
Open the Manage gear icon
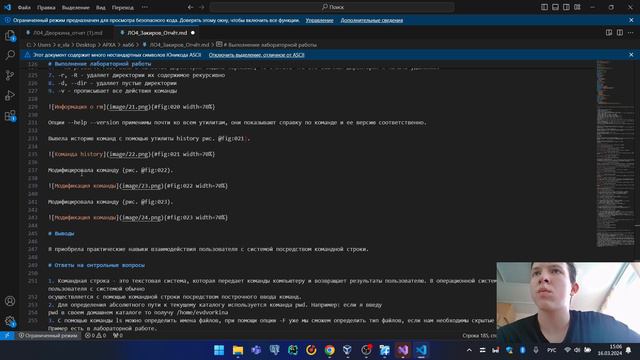tap(10, 321)
